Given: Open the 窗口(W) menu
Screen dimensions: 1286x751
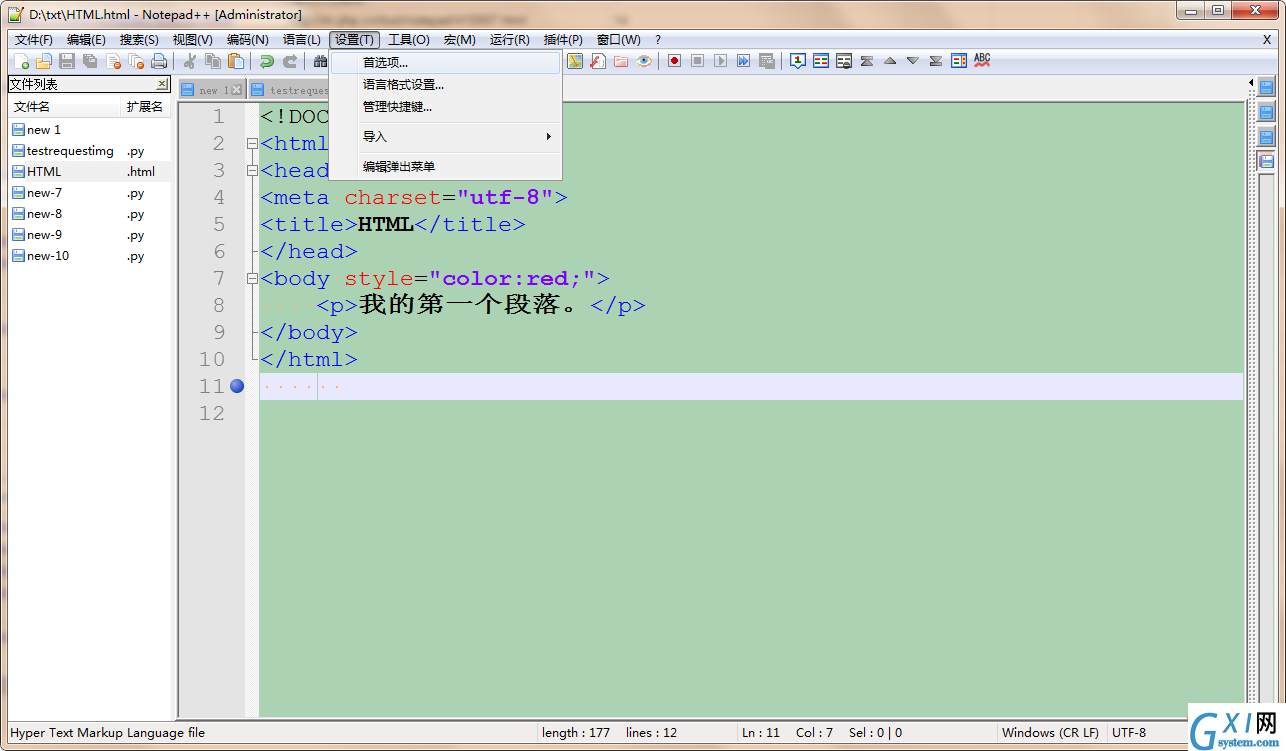Looking at the screenshot, I should (619, 40).
